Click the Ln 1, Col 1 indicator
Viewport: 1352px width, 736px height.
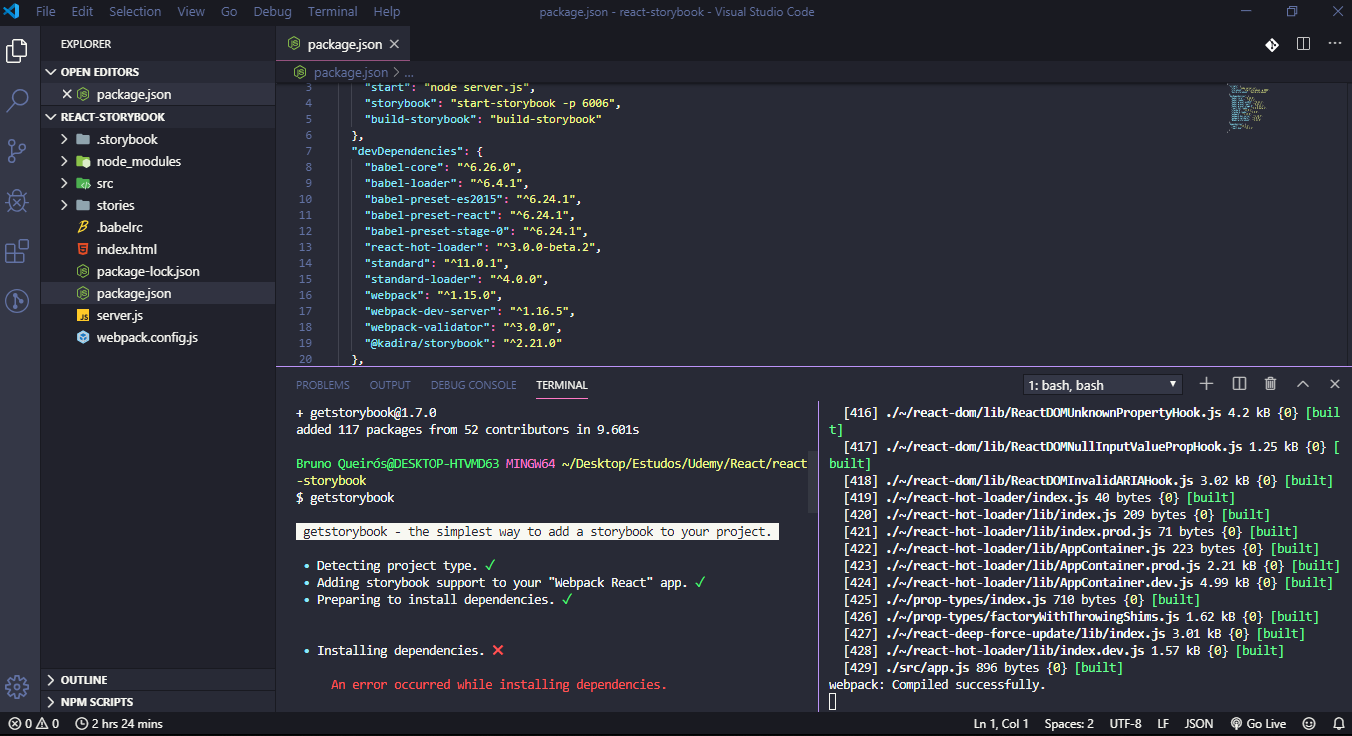pos(1000,723)
